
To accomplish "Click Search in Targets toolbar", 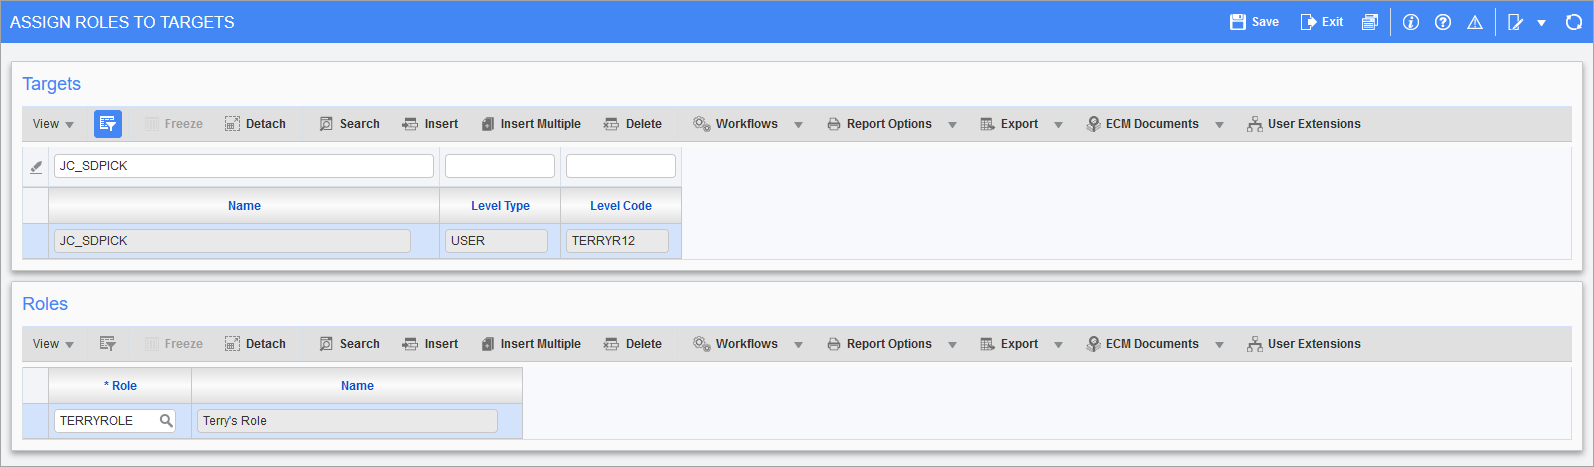I will pos(349,124).
